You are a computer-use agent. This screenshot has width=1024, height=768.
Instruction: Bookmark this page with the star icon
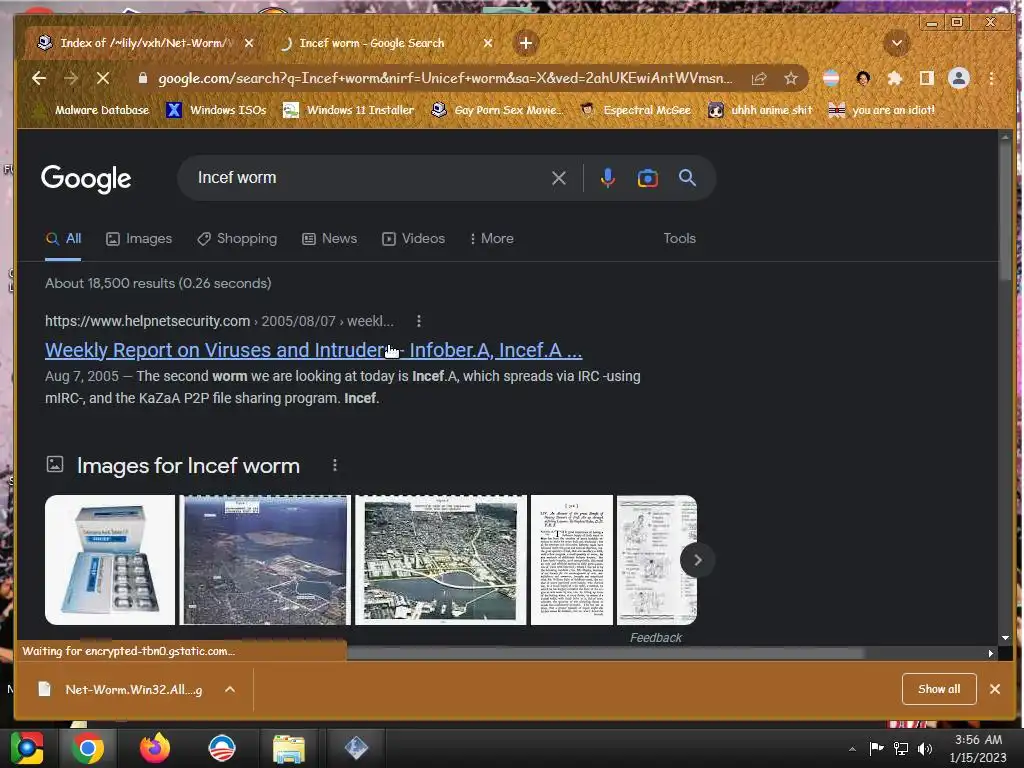tap(791, 78)
